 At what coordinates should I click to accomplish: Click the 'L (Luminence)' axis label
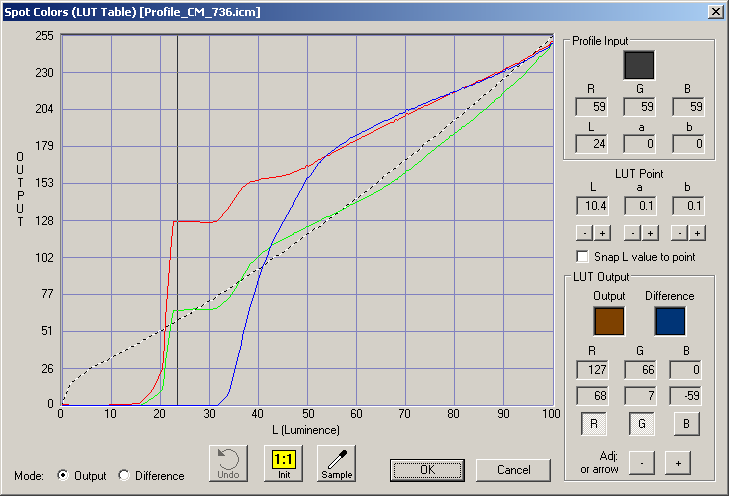[x=306, y=430]
